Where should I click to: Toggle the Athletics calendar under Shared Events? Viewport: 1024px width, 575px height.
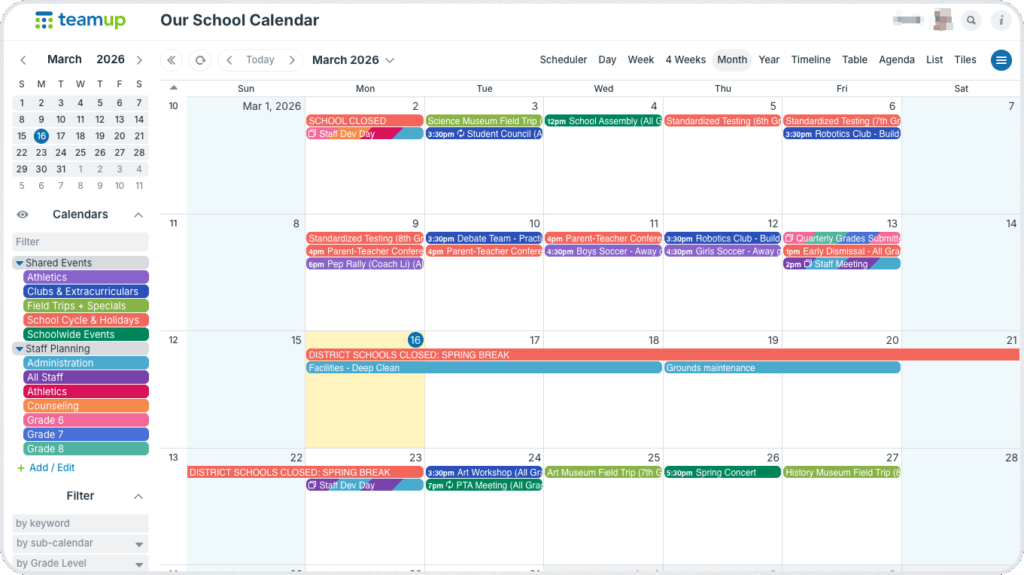(86, 277)
